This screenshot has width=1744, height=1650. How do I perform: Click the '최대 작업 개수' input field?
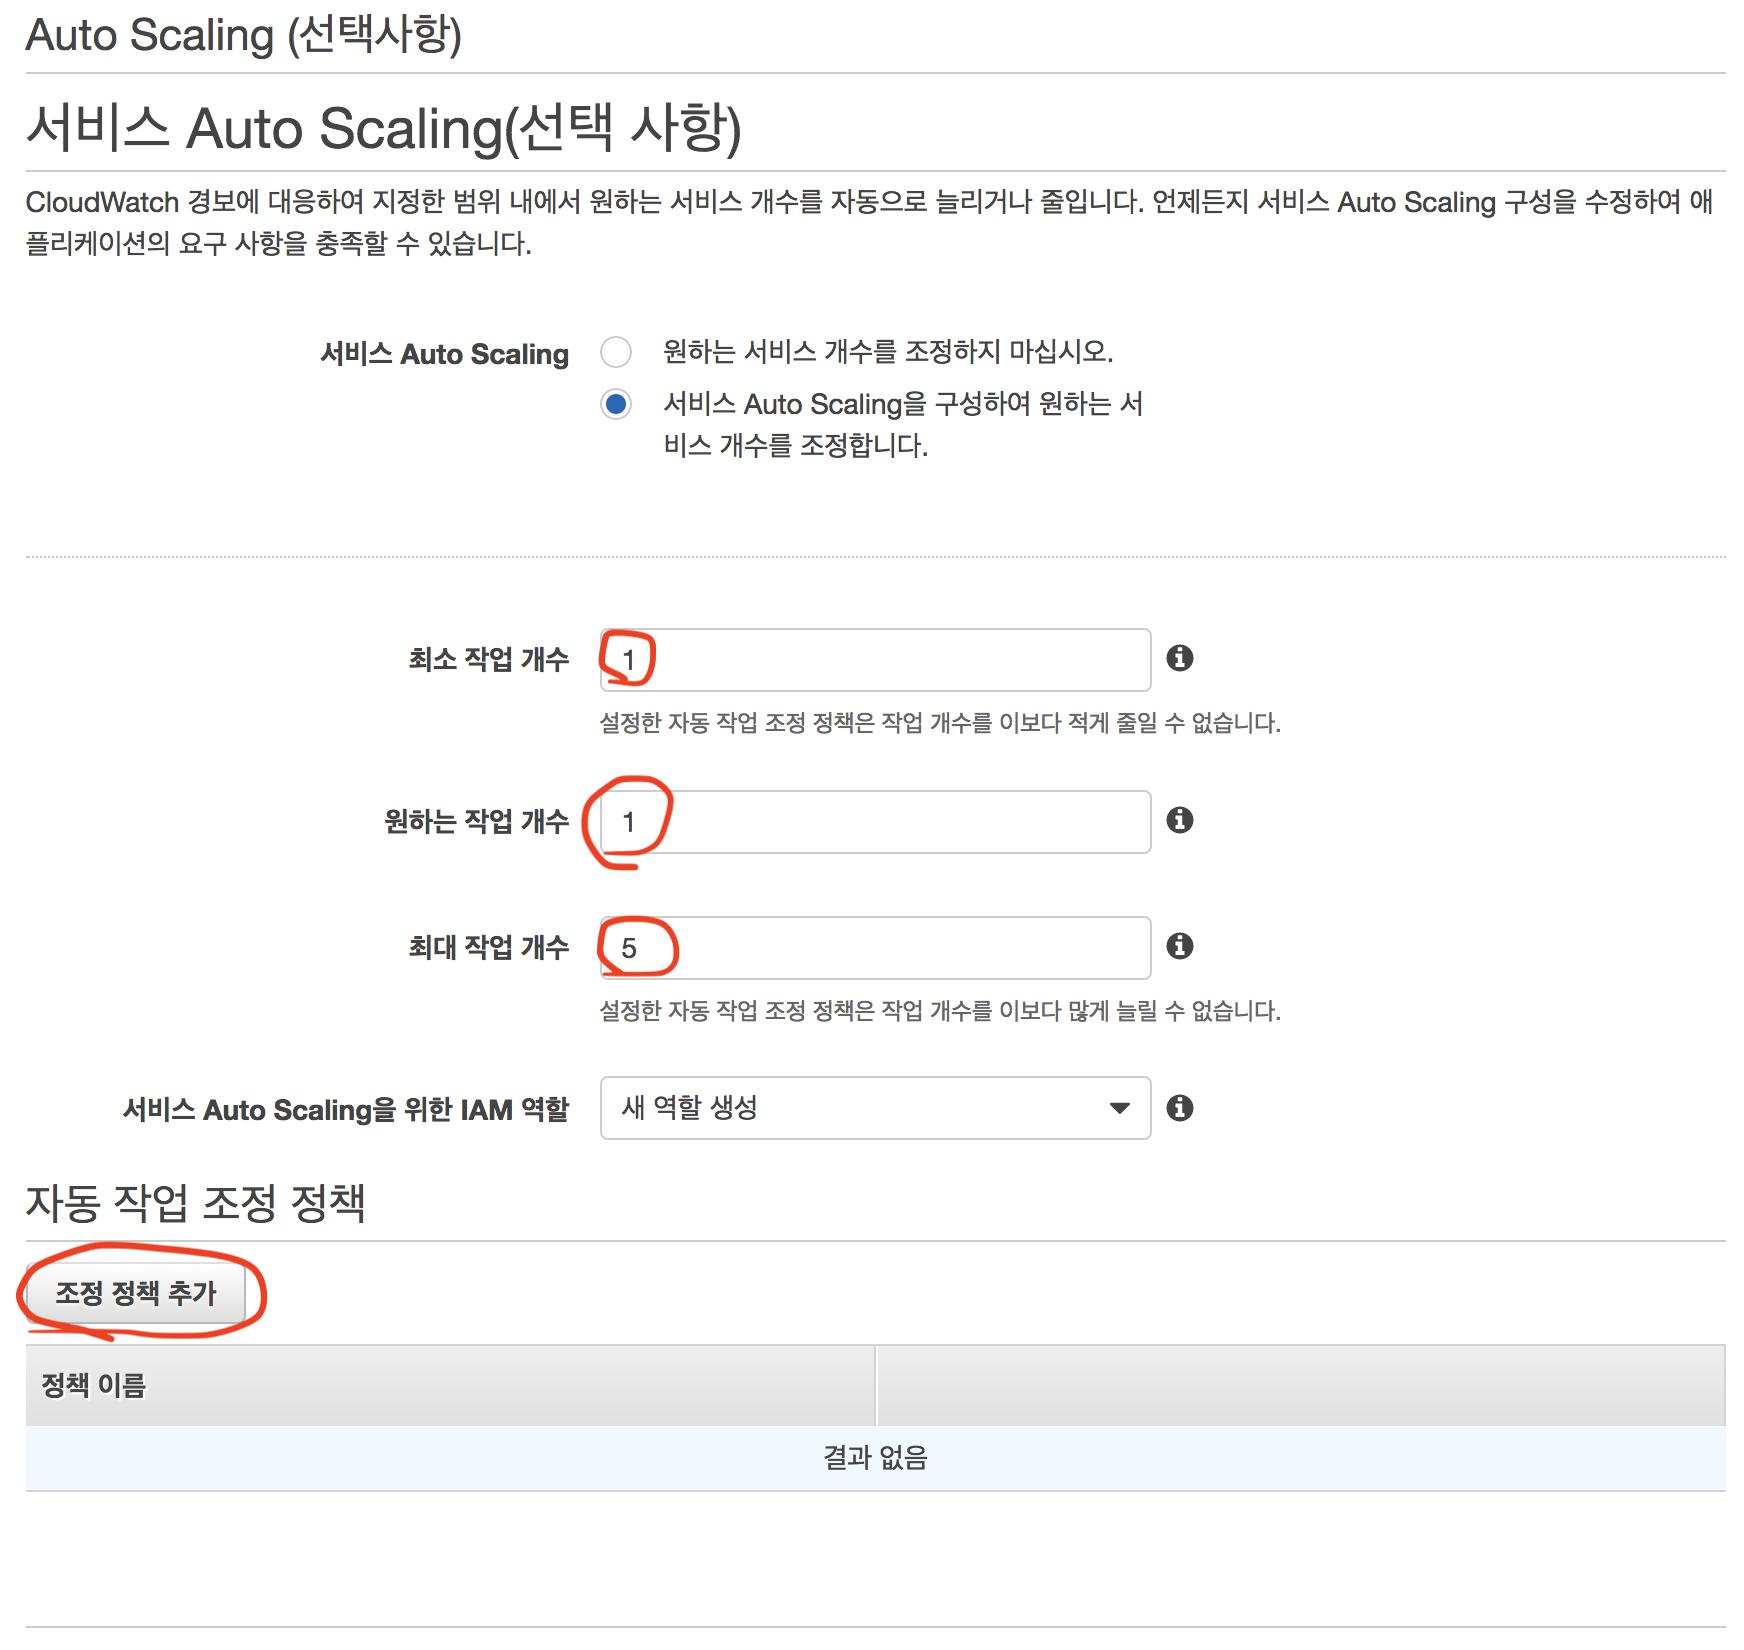pos(874,948)
